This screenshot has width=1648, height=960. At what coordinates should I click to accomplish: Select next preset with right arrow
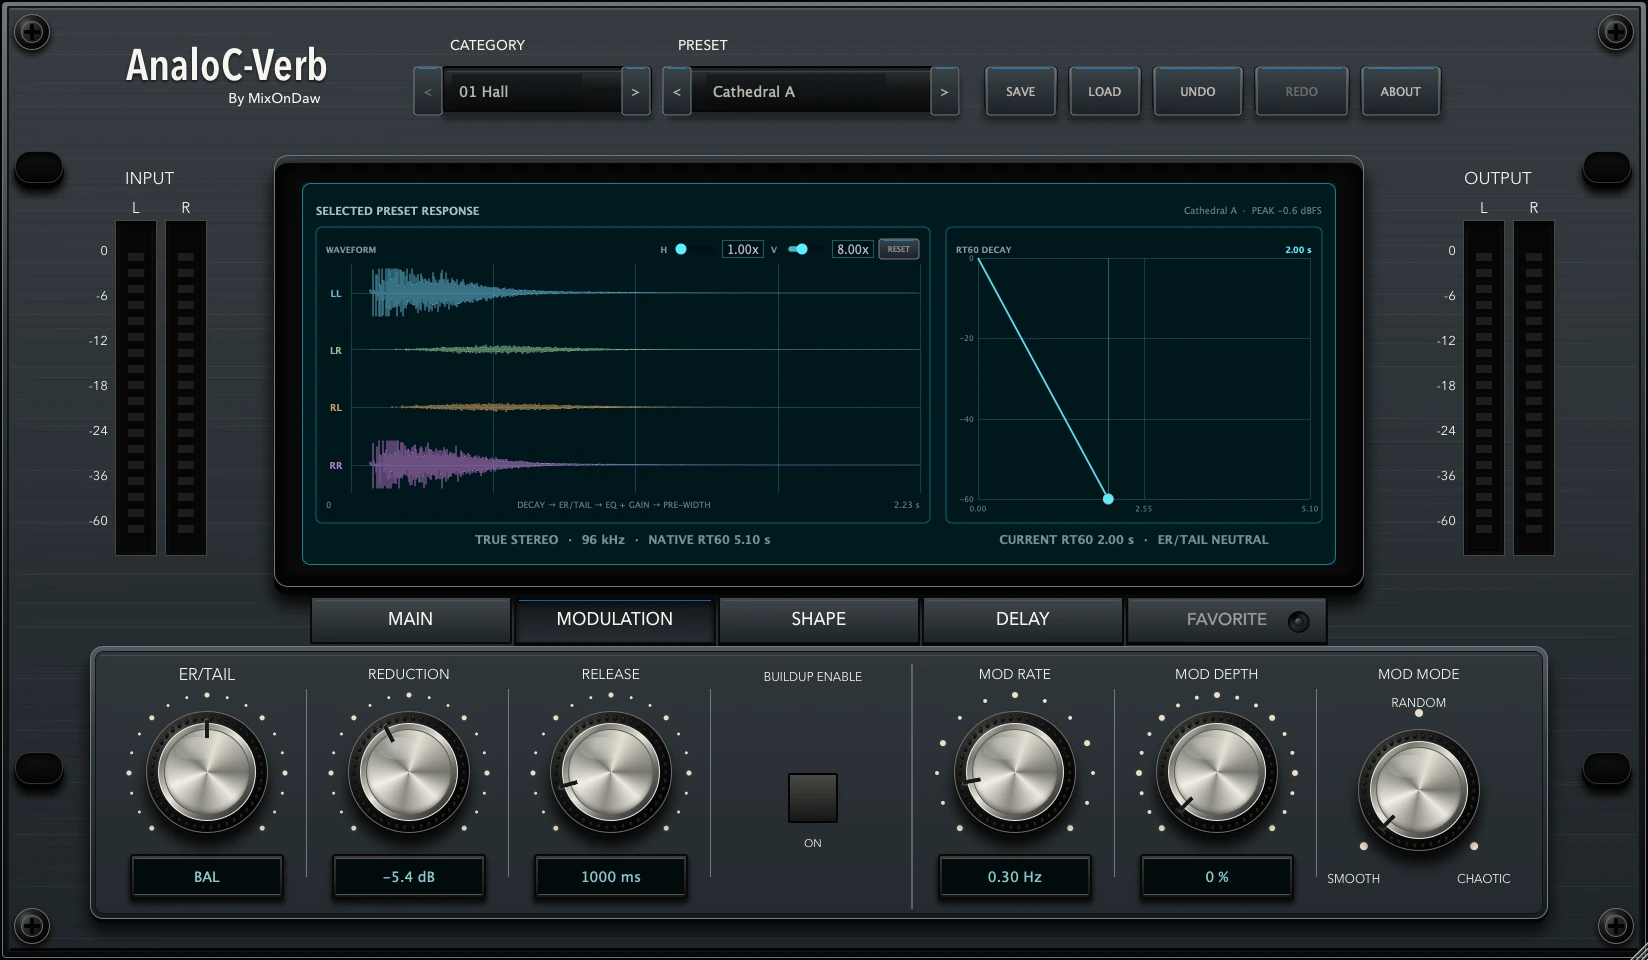coord(944,92)
